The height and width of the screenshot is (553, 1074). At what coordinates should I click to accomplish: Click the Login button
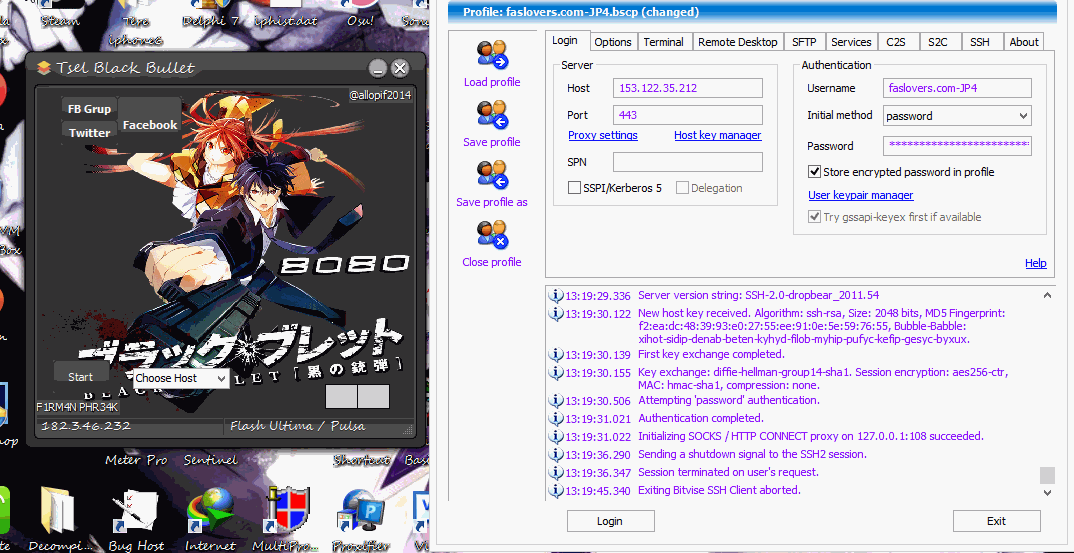610,521
